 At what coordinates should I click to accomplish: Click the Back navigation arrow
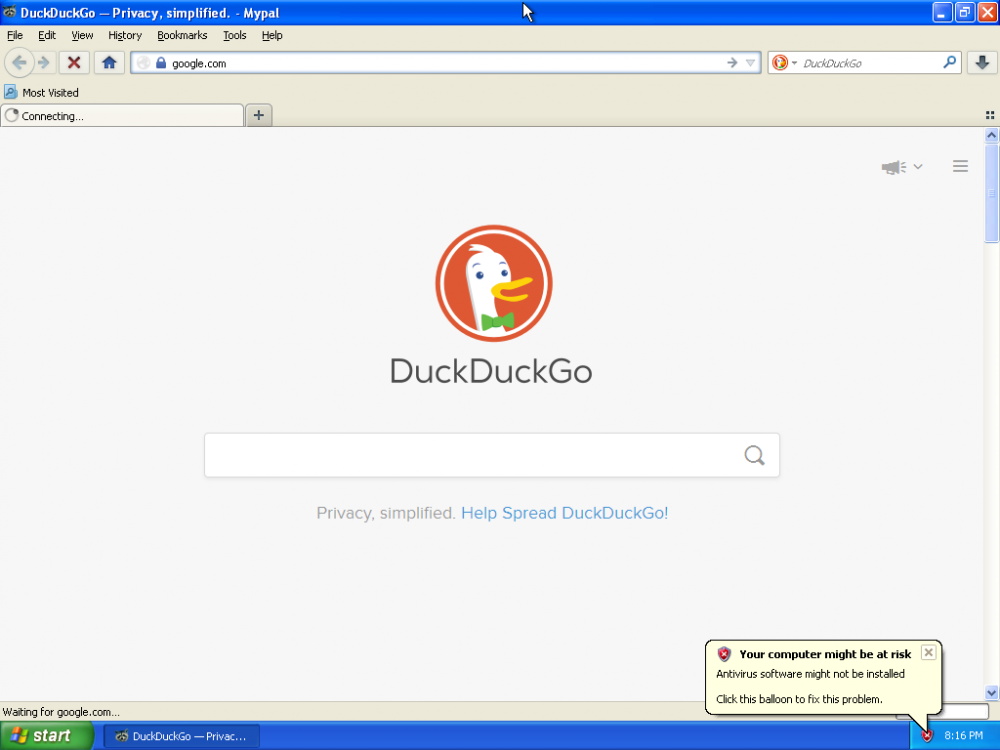18,62
